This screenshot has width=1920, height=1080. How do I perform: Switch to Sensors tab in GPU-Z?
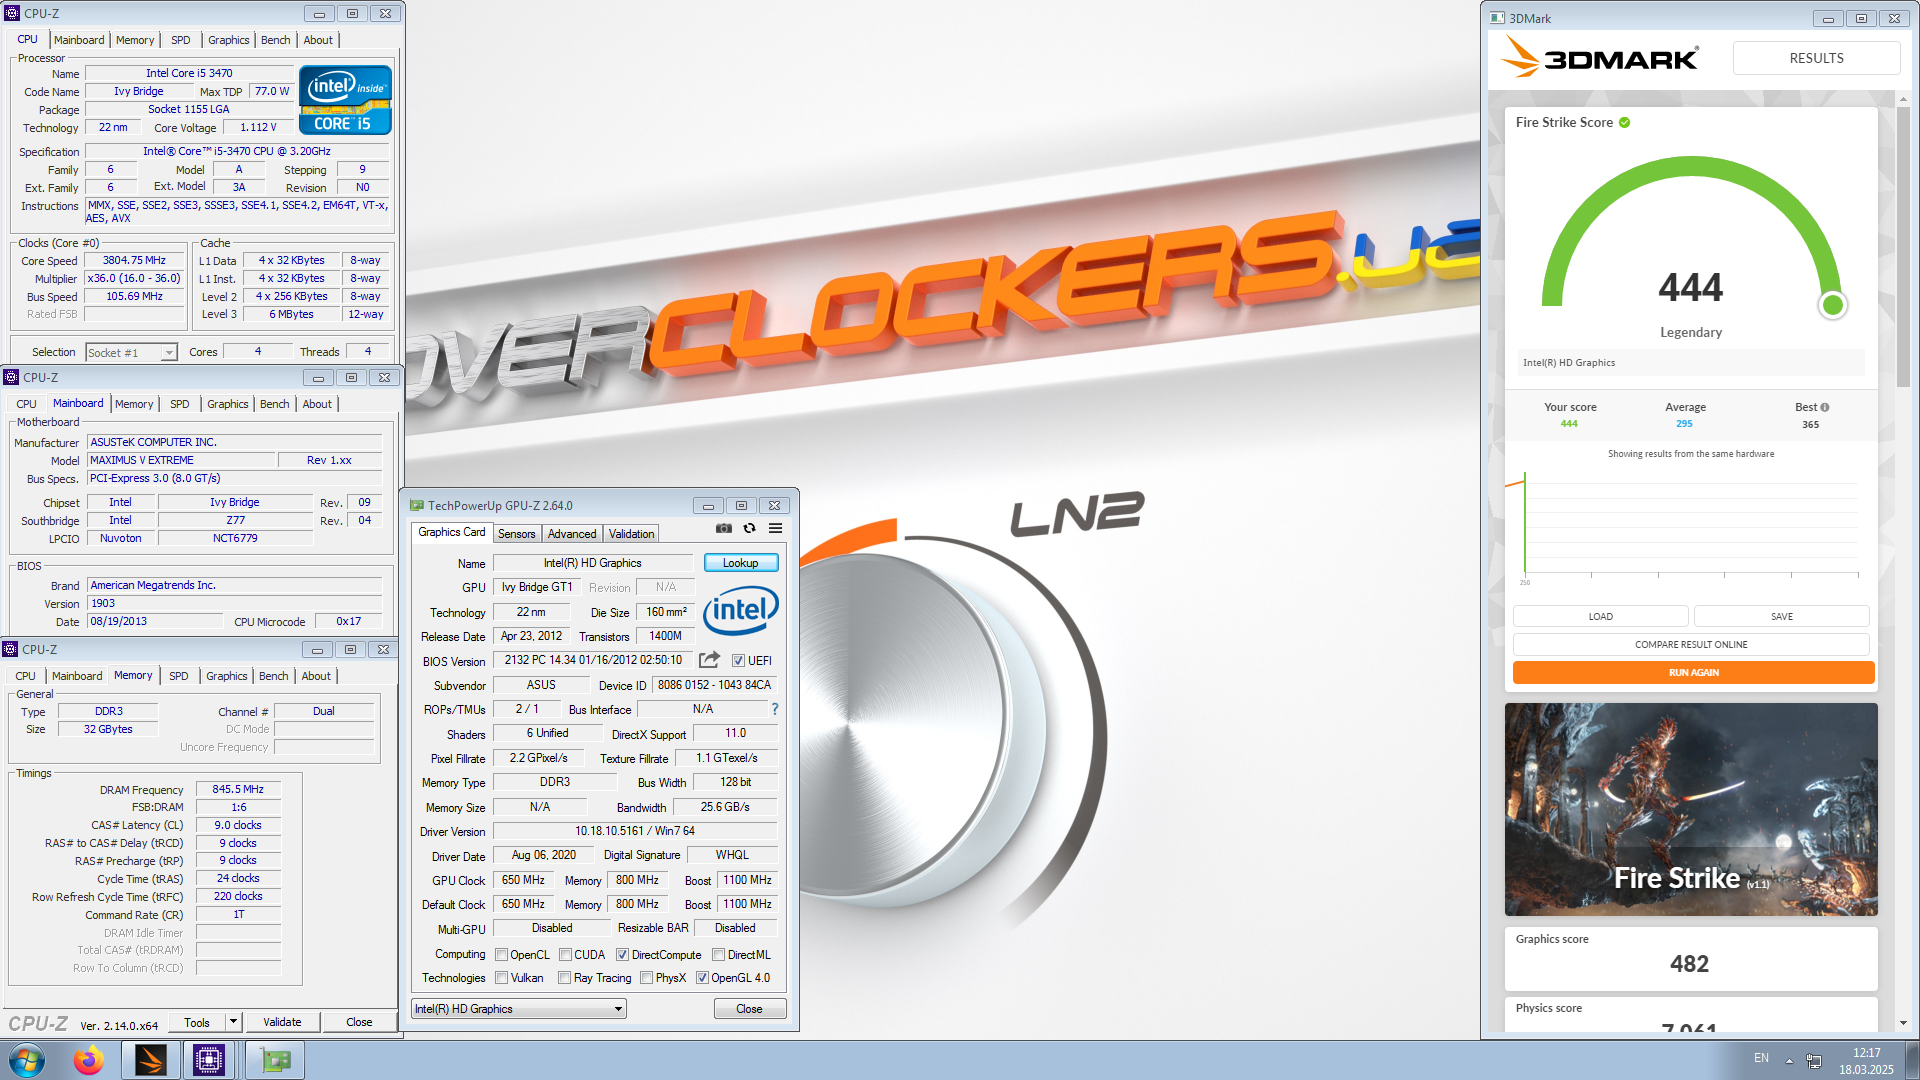517,534
